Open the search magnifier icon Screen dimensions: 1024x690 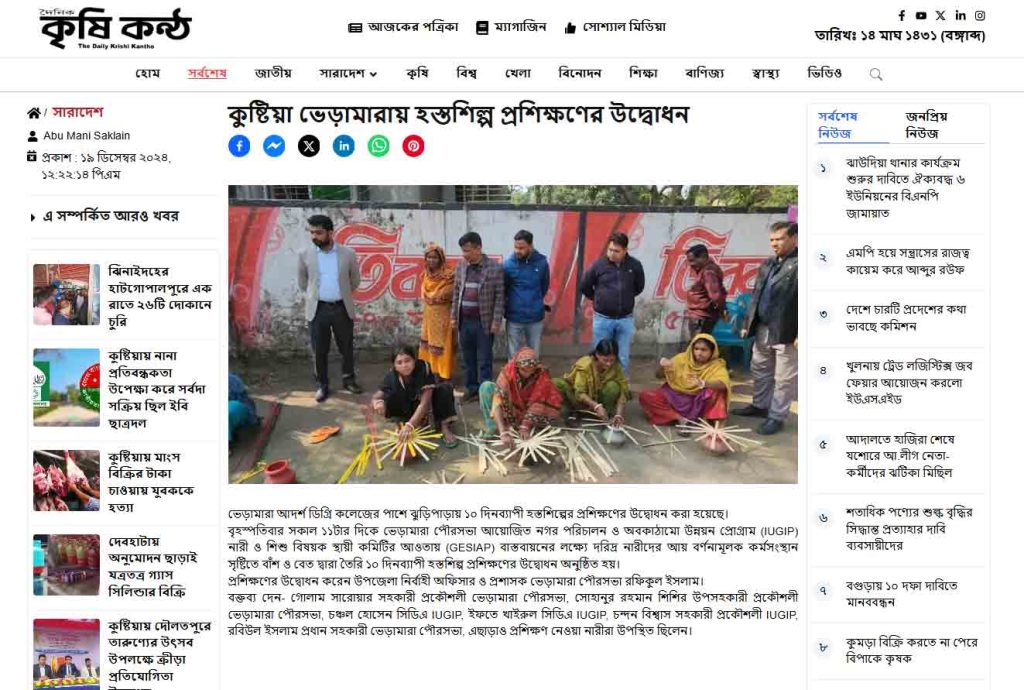pyautogui.click(x=876, y=74)
